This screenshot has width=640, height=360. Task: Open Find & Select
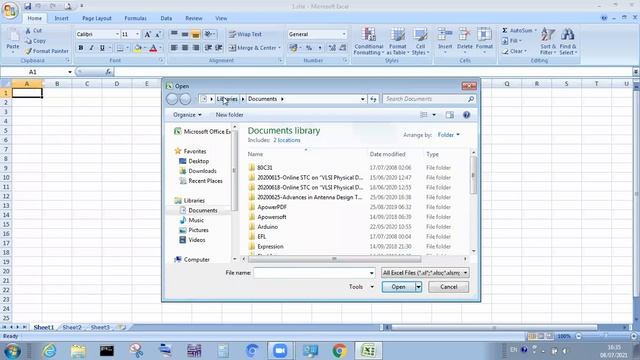coord(568,41)
